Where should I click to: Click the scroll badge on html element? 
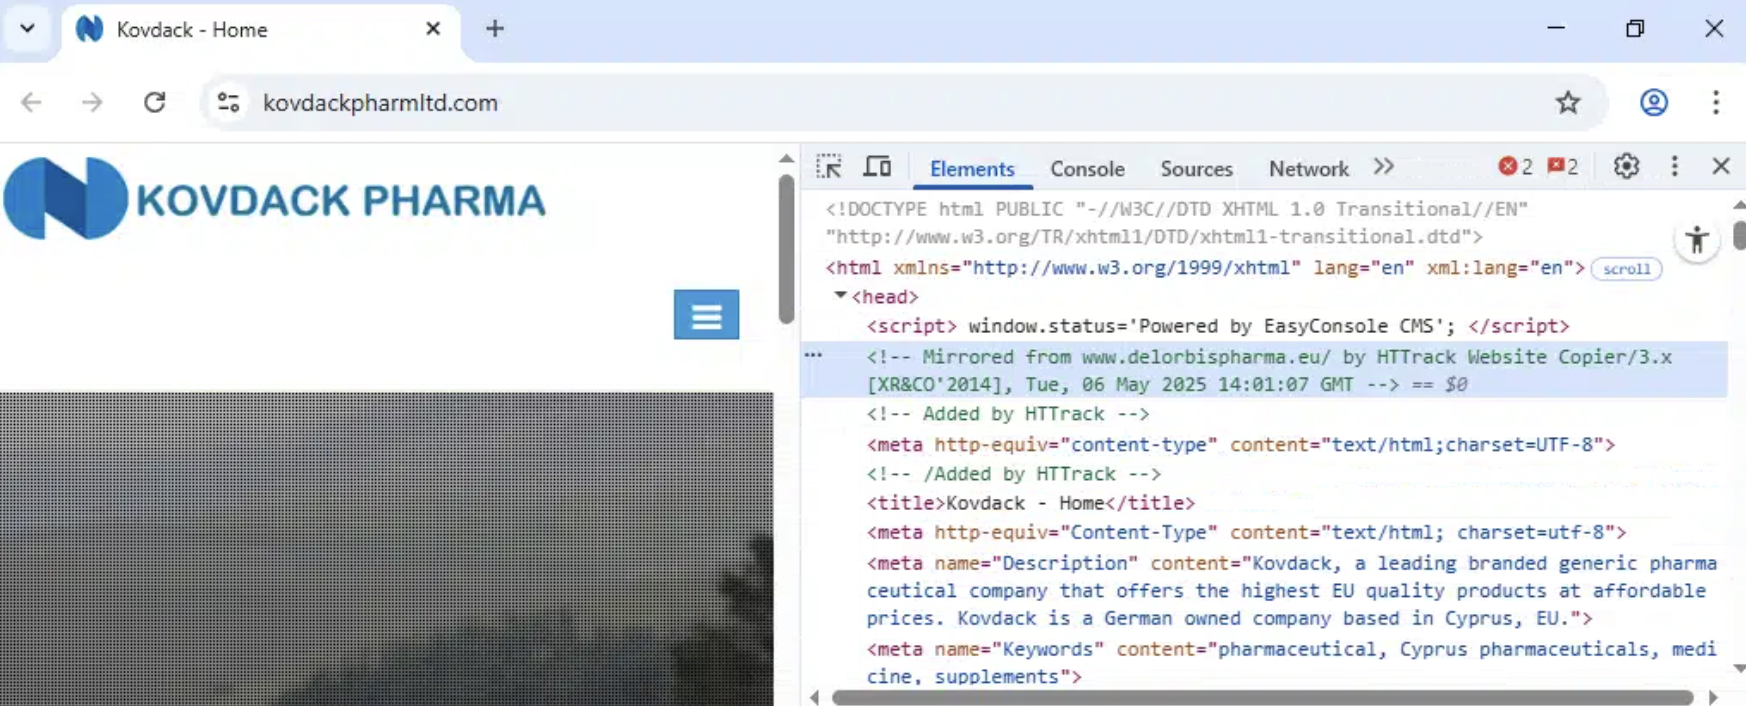[1626, 269]
